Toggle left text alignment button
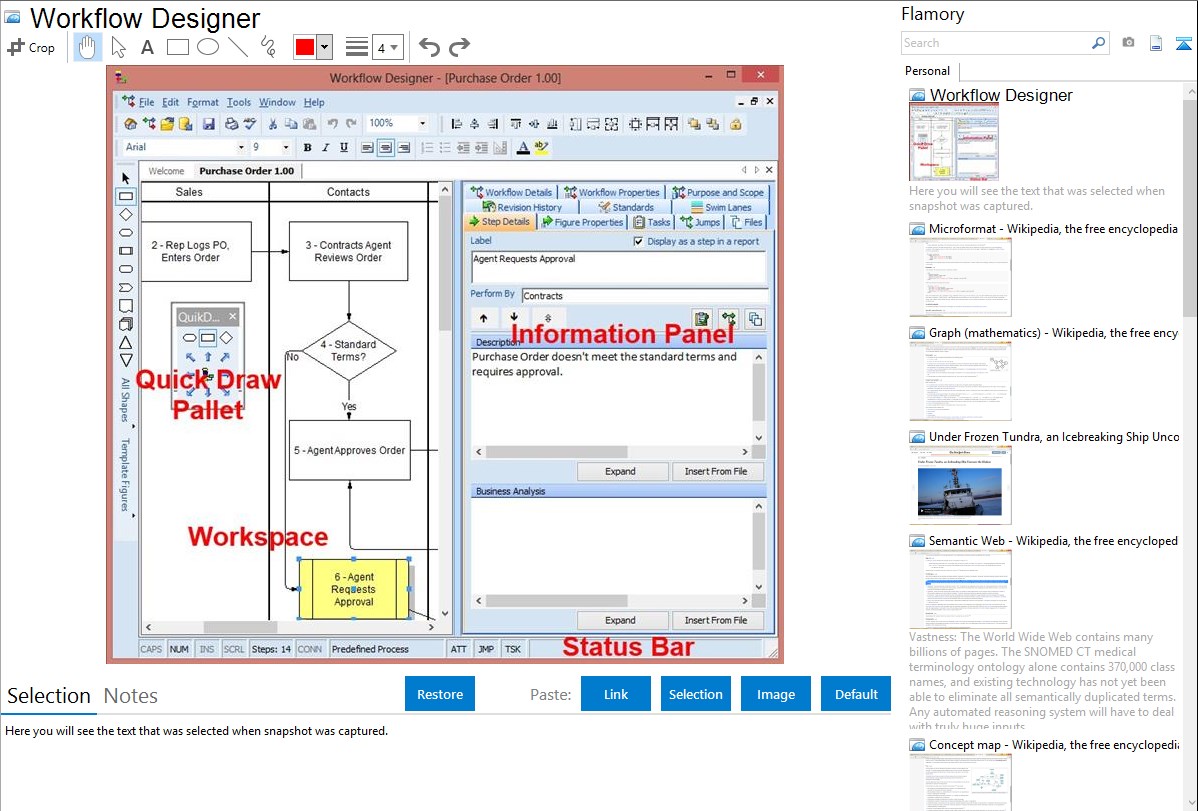Screen dimensions: 1198x811 coord(367,148)
